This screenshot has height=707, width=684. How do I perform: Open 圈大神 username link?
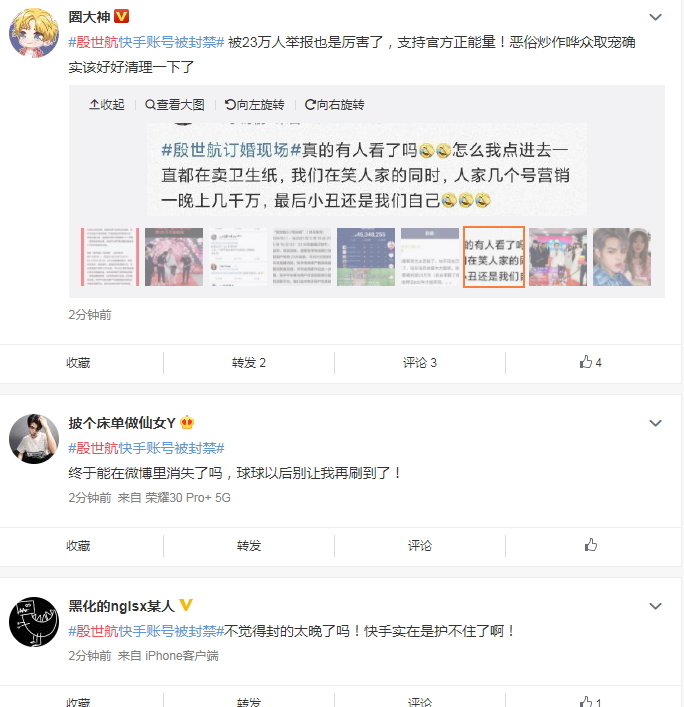pyautogui.click(x=89, y=17)
